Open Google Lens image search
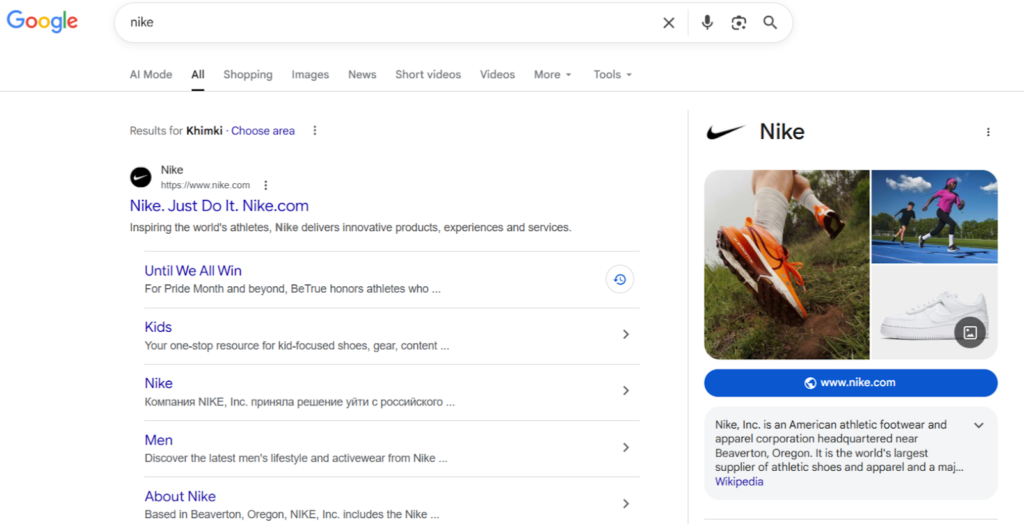The image size is (1024, 524). pos(738,23)
